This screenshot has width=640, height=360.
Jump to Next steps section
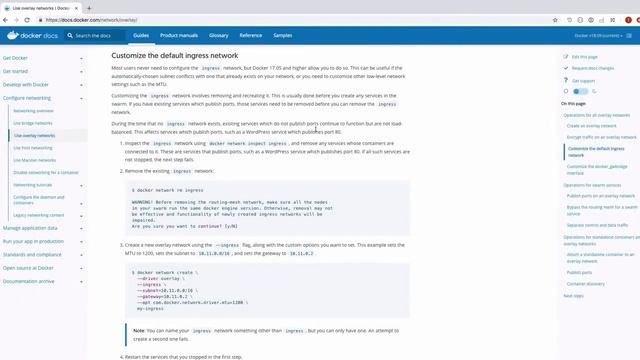click(x=573, y=296)
